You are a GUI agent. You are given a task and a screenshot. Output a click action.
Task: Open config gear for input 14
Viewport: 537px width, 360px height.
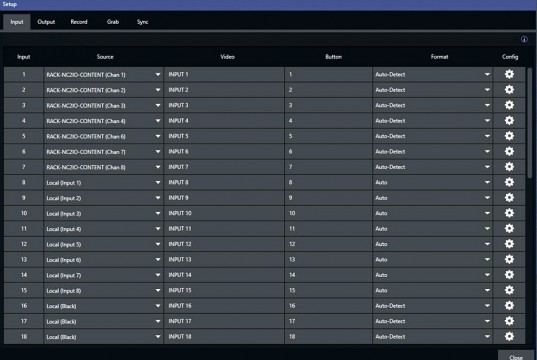[509, 275]
